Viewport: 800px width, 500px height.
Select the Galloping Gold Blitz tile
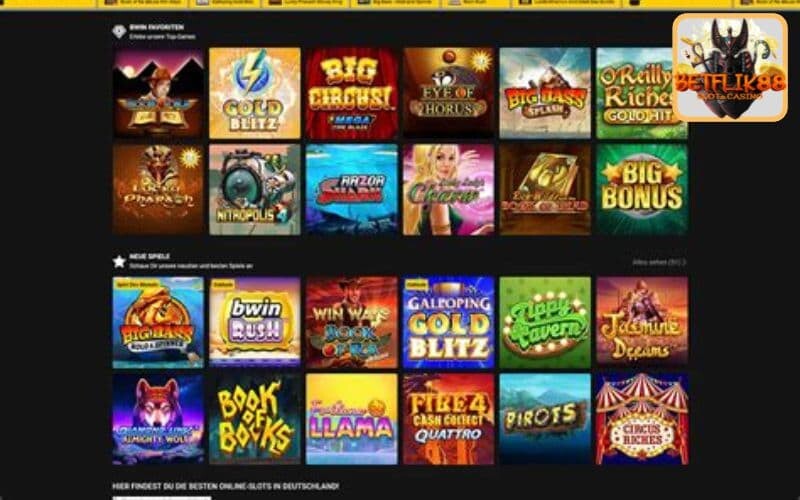pos(448,322)
